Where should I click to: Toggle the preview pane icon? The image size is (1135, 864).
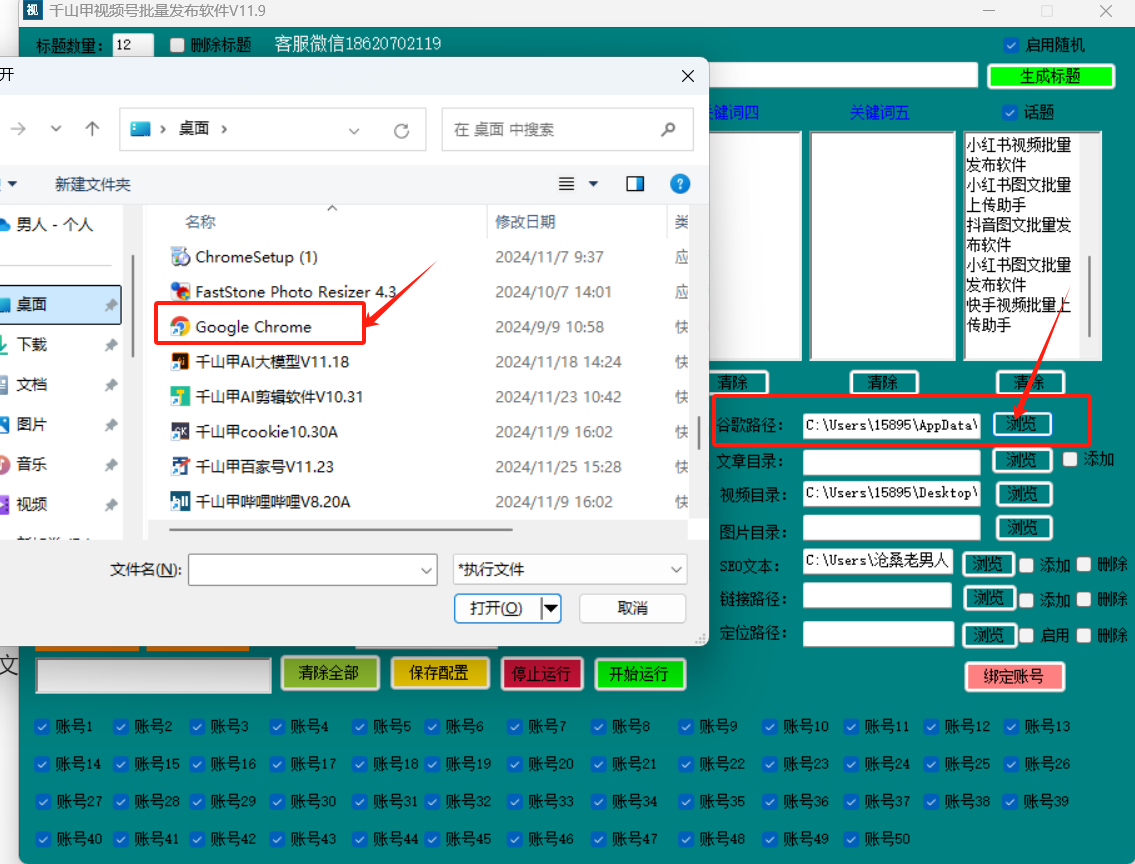[635, 184]
